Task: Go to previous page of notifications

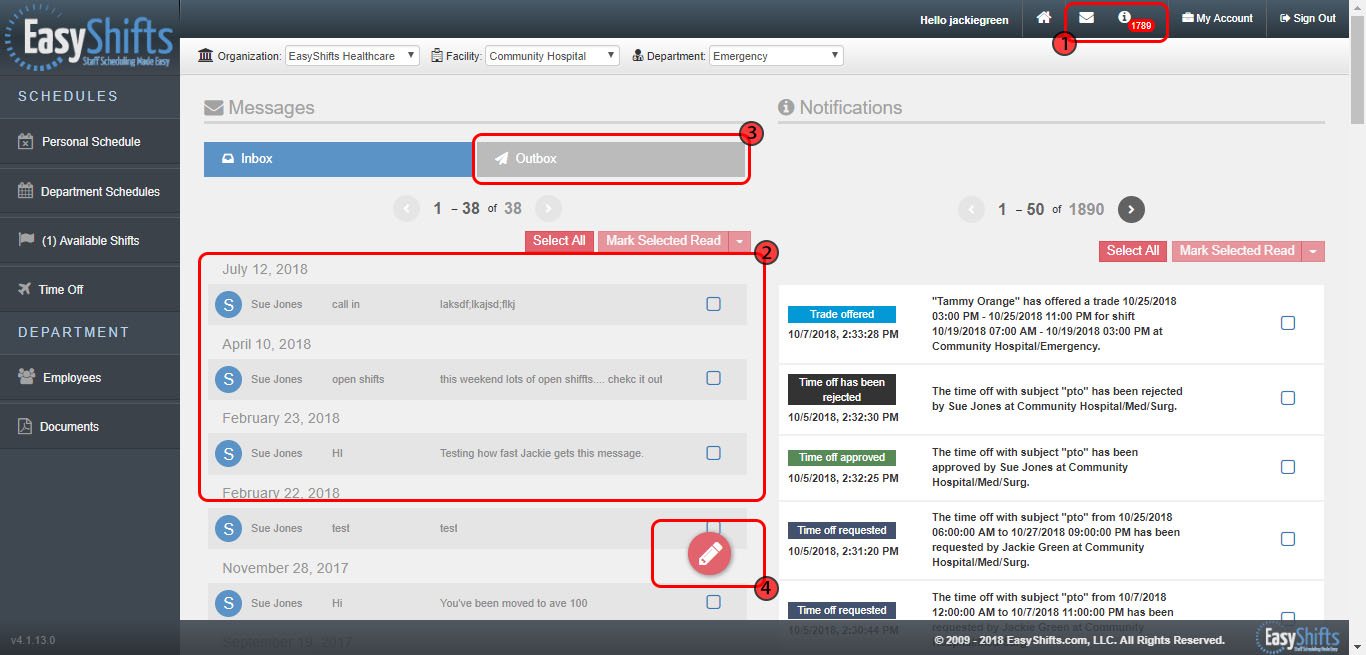Action: 971,209
